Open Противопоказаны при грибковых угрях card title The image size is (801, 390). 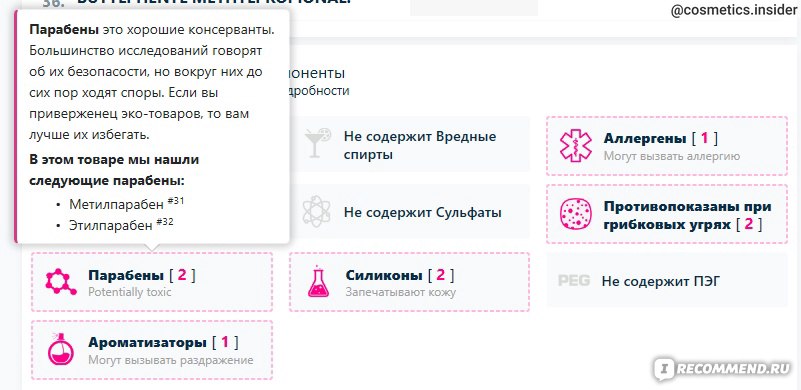[x=688, y=215]
